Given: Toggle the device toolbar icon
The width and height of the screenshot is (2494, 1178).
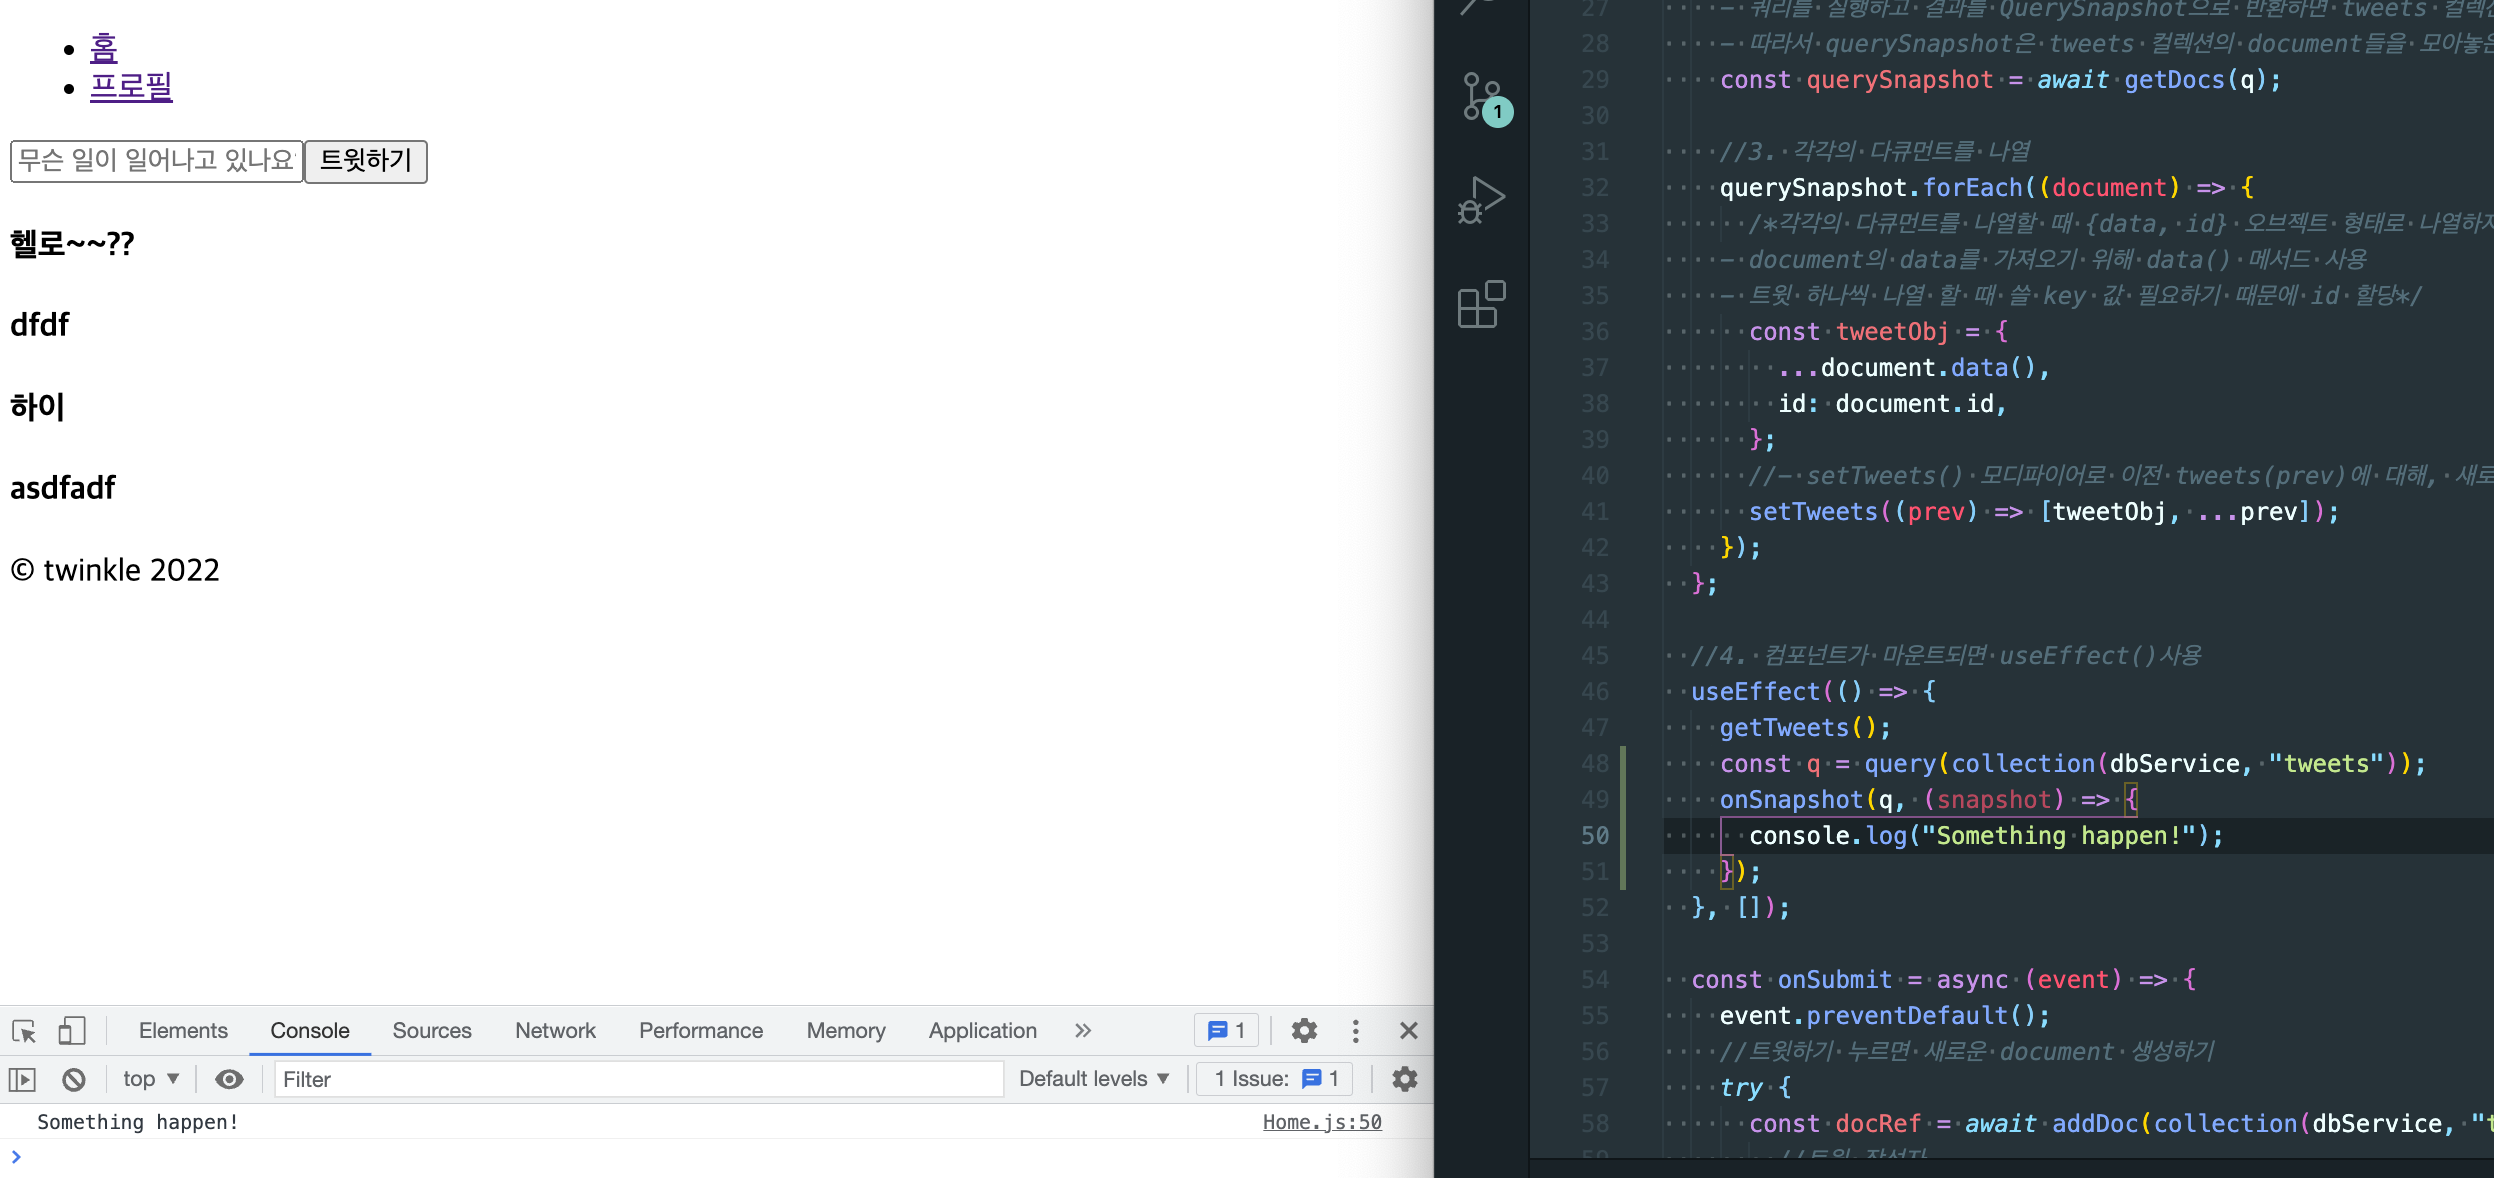Looking at the screenshot, I should pos(72,1031).
